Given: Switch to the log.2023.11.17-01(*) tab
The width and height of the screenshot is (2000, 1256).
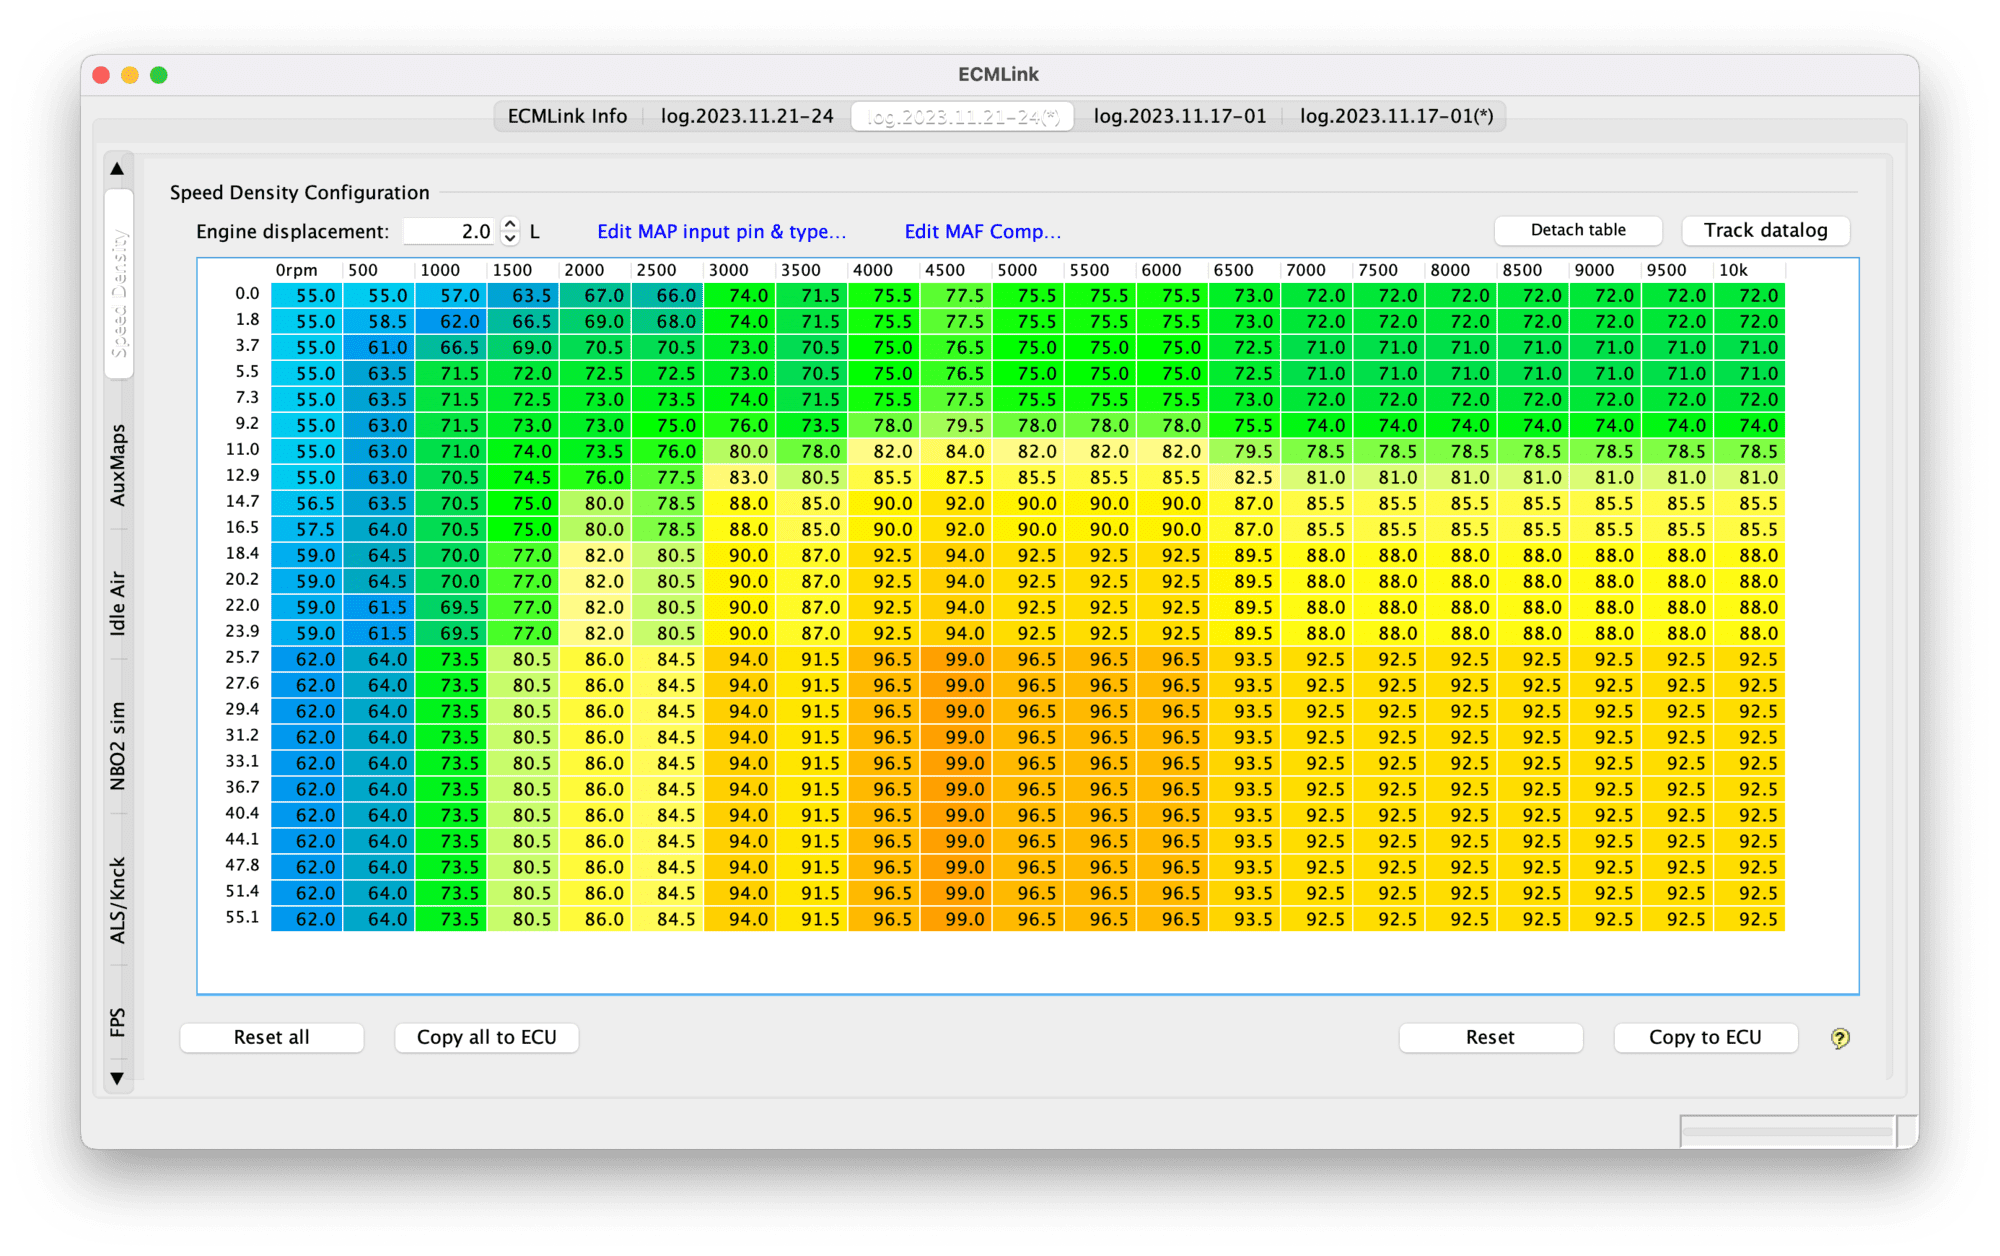Looking at the screenshot, I should click(x=1396, y=116).
